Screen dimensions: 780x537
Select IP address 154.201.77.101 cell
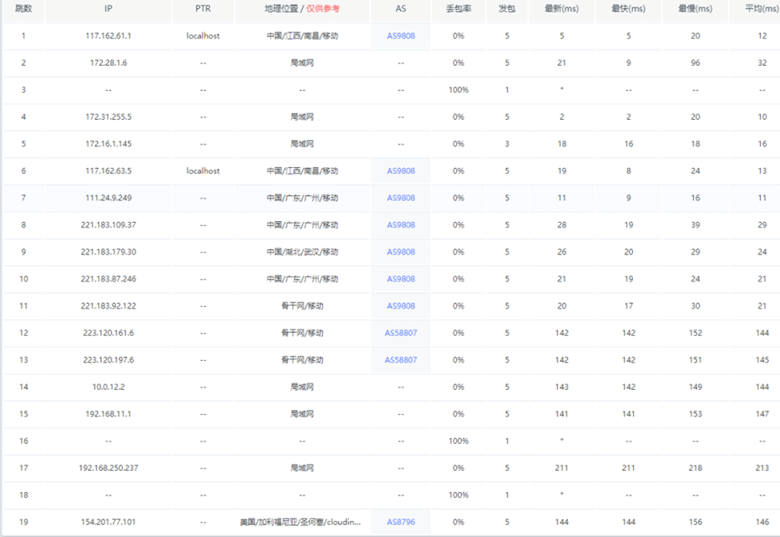[108, 522]
